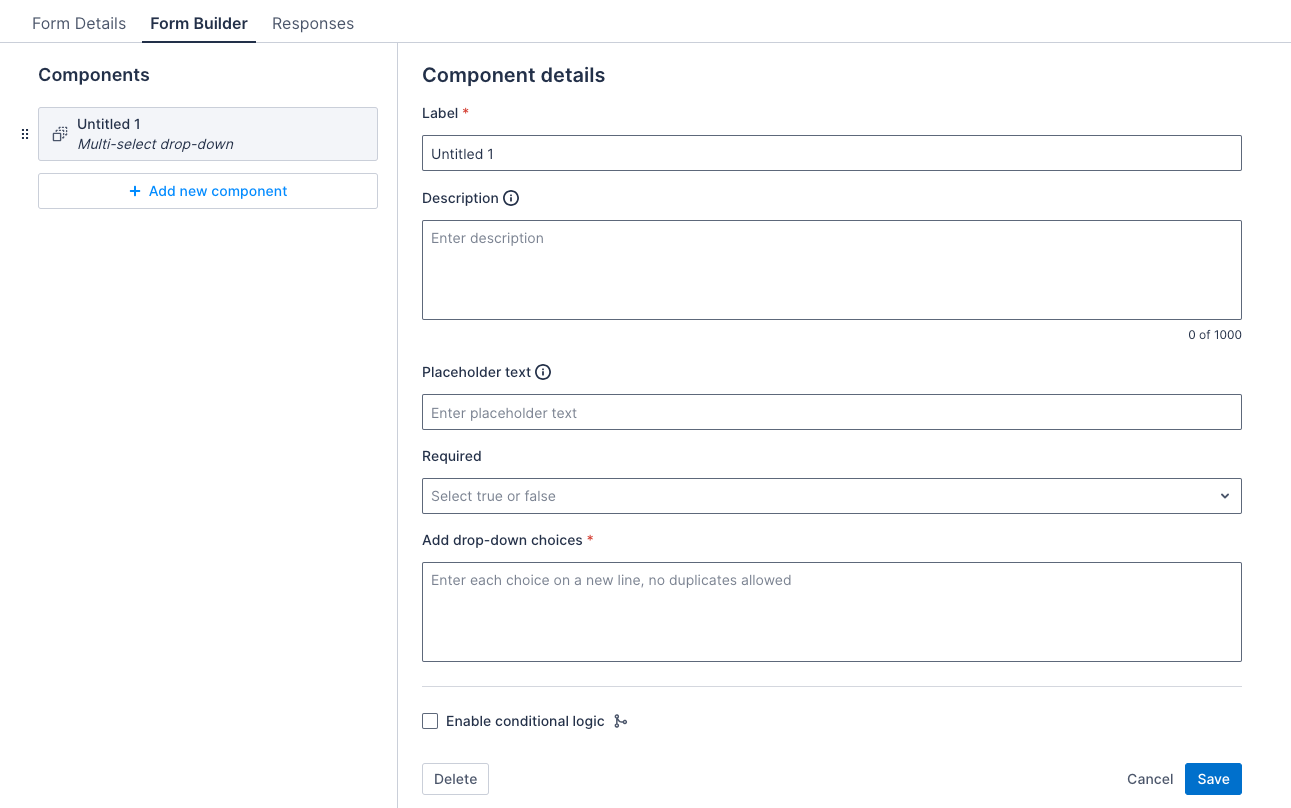Save the component details
1291x808 pixels.
tap(1213, 778)
